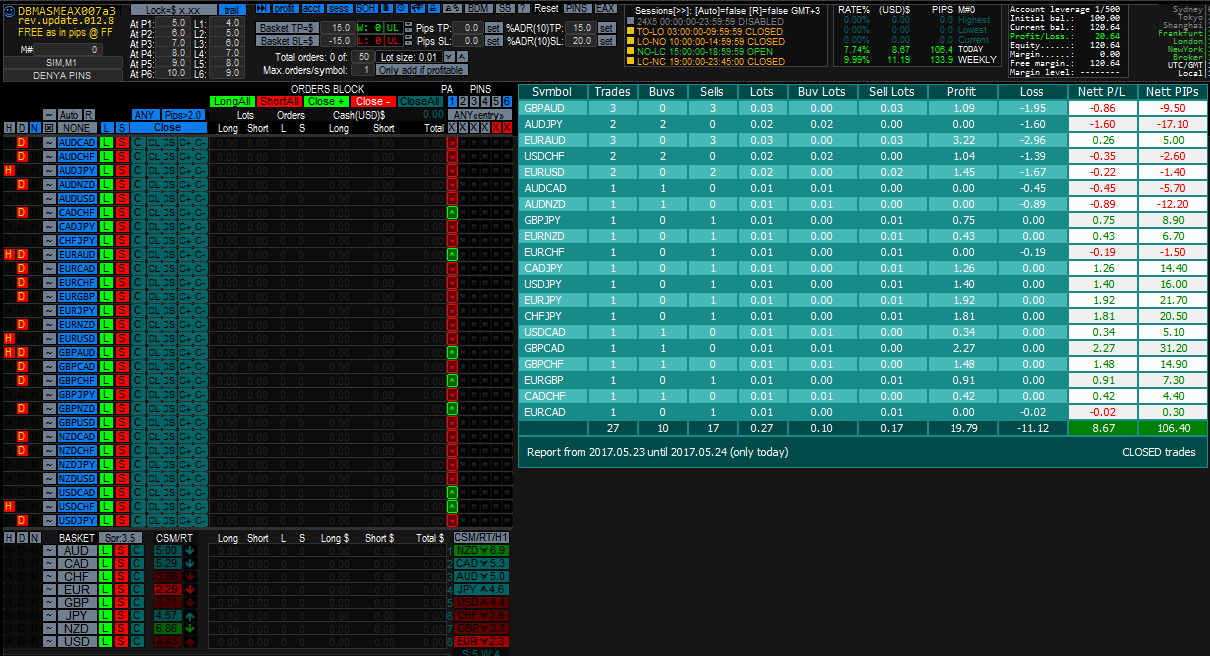Screen dimensions: 1210x656
Task: Click the green up-arrow PA icon for EURAUD
Action: (x=452, y=255)
